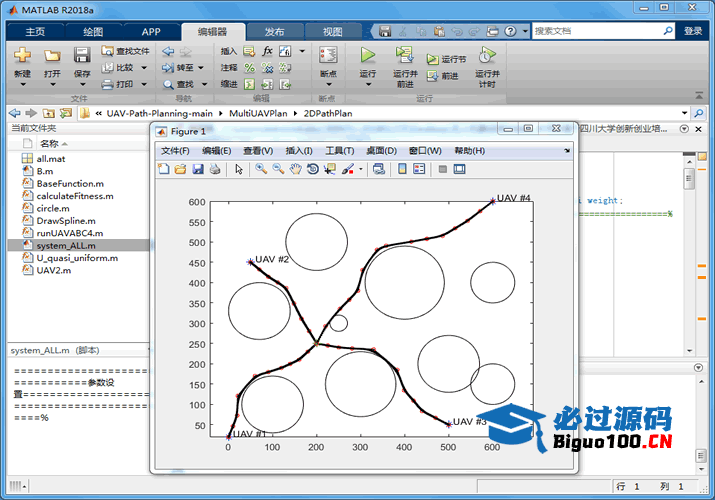Click the 名称 (Name) column header
The height and width of the screenshot is (500, 715).
coord(49,144)
